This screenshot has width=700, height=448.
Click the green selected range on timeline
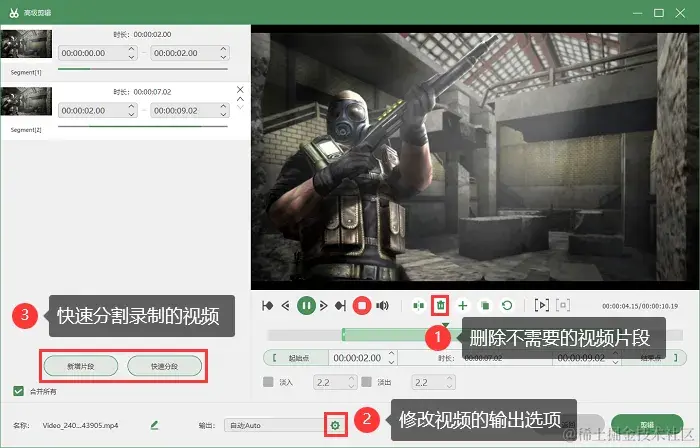coord(384,335)
